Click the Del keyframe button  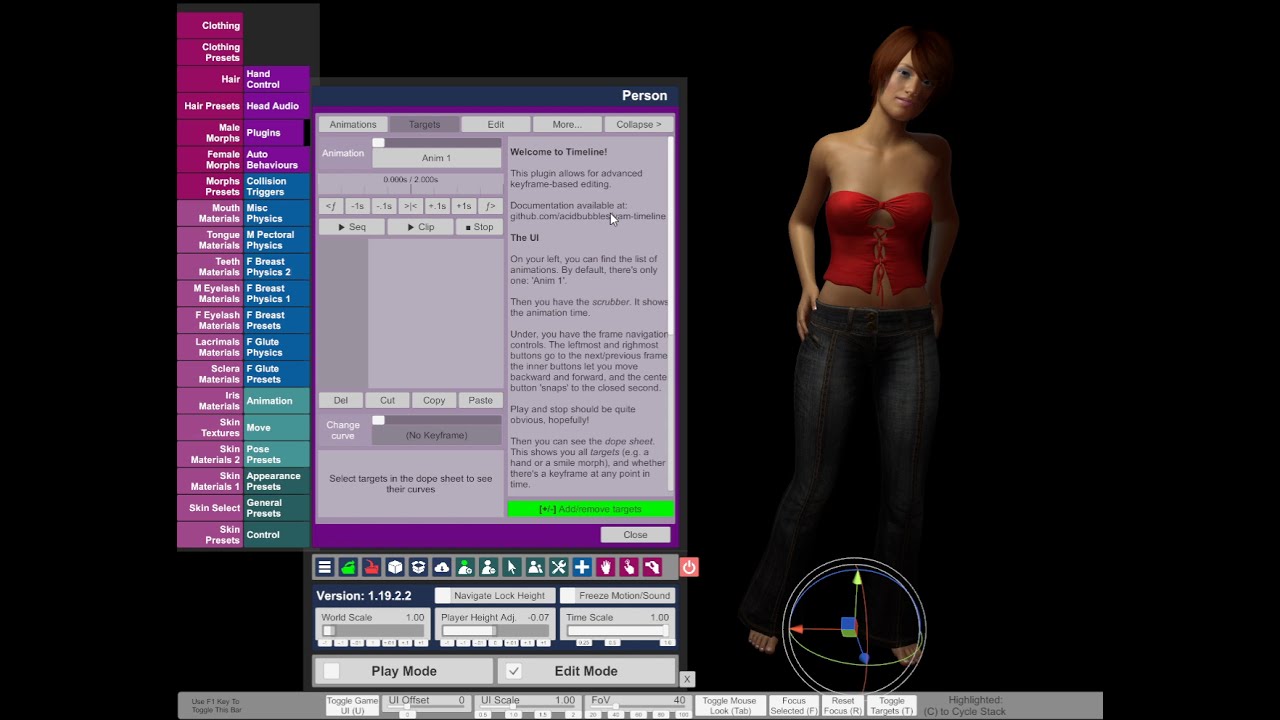point(341,400)
